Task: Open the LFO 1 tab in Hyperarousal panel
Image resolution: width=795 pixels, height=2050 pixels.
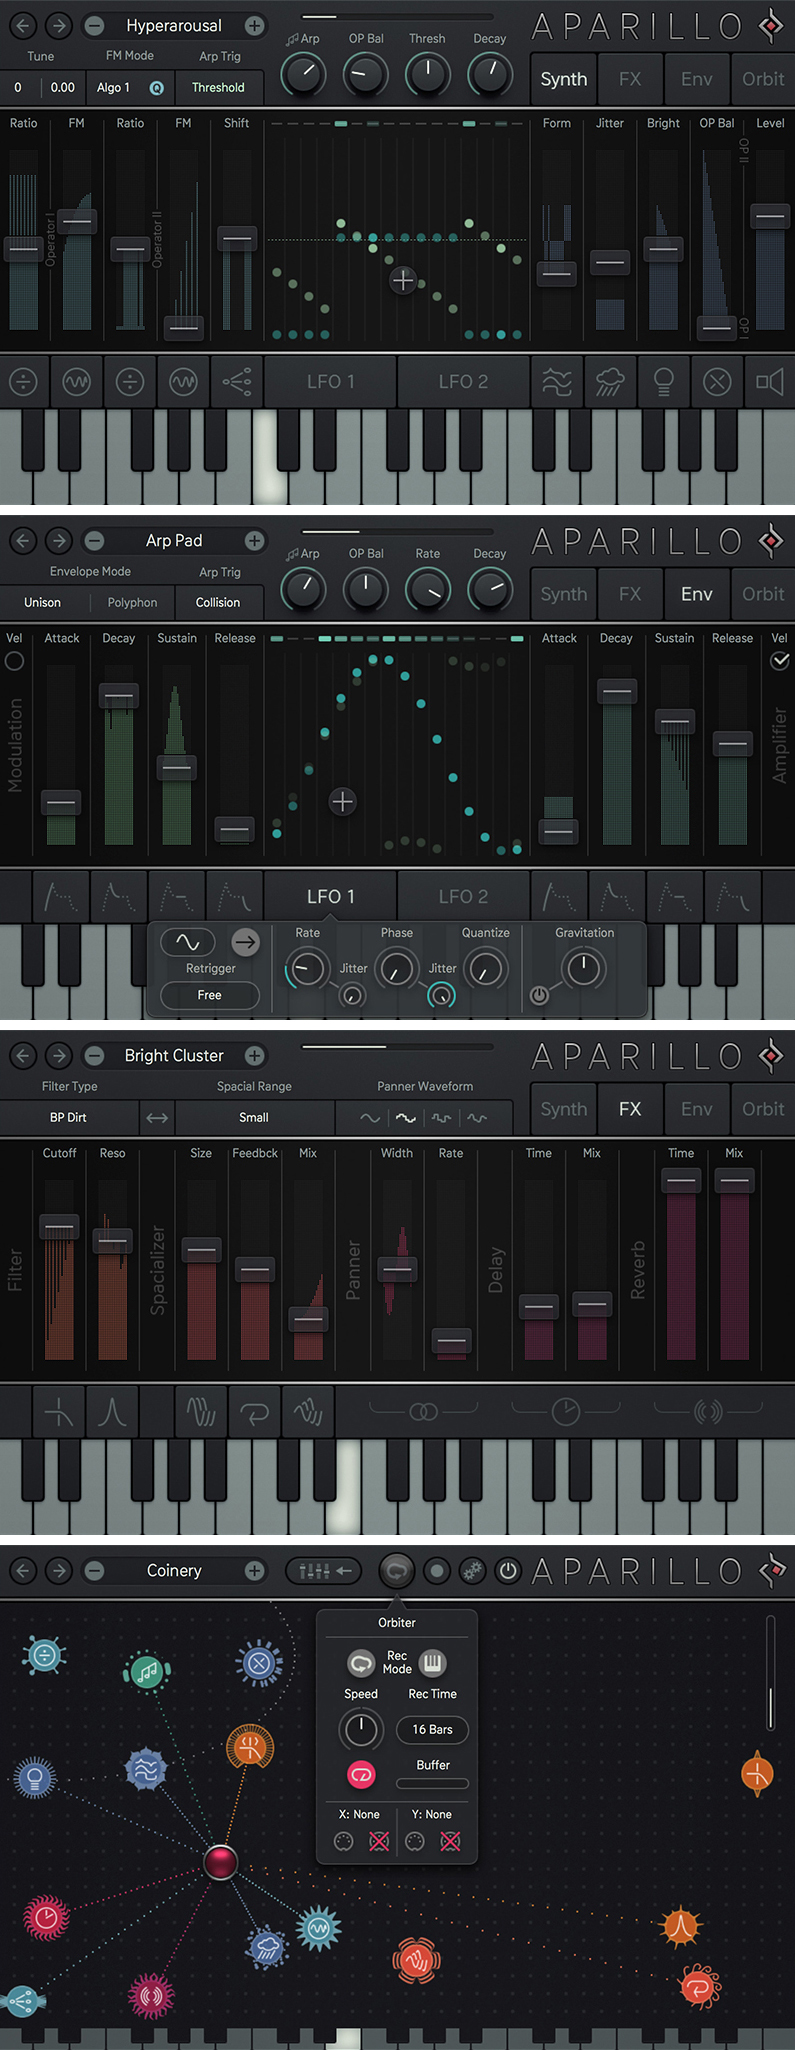Action: (331, 381)
